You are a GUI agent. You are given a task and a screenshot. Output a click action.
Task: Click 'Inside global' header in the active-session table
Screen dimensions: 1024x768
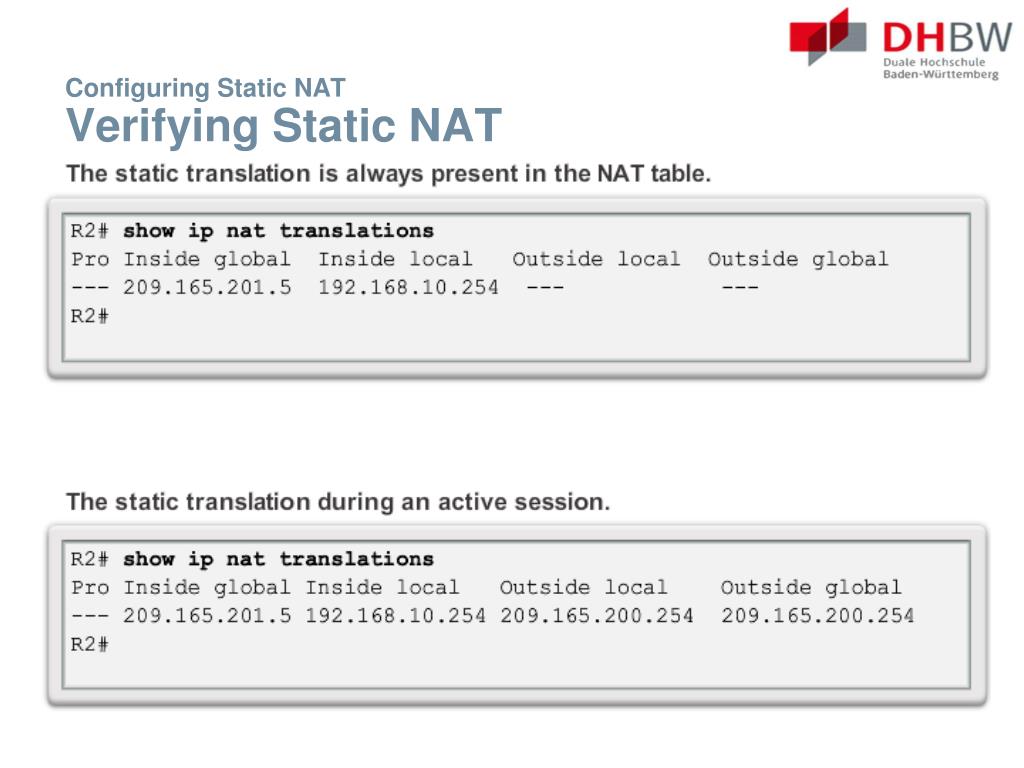point(207,588)
